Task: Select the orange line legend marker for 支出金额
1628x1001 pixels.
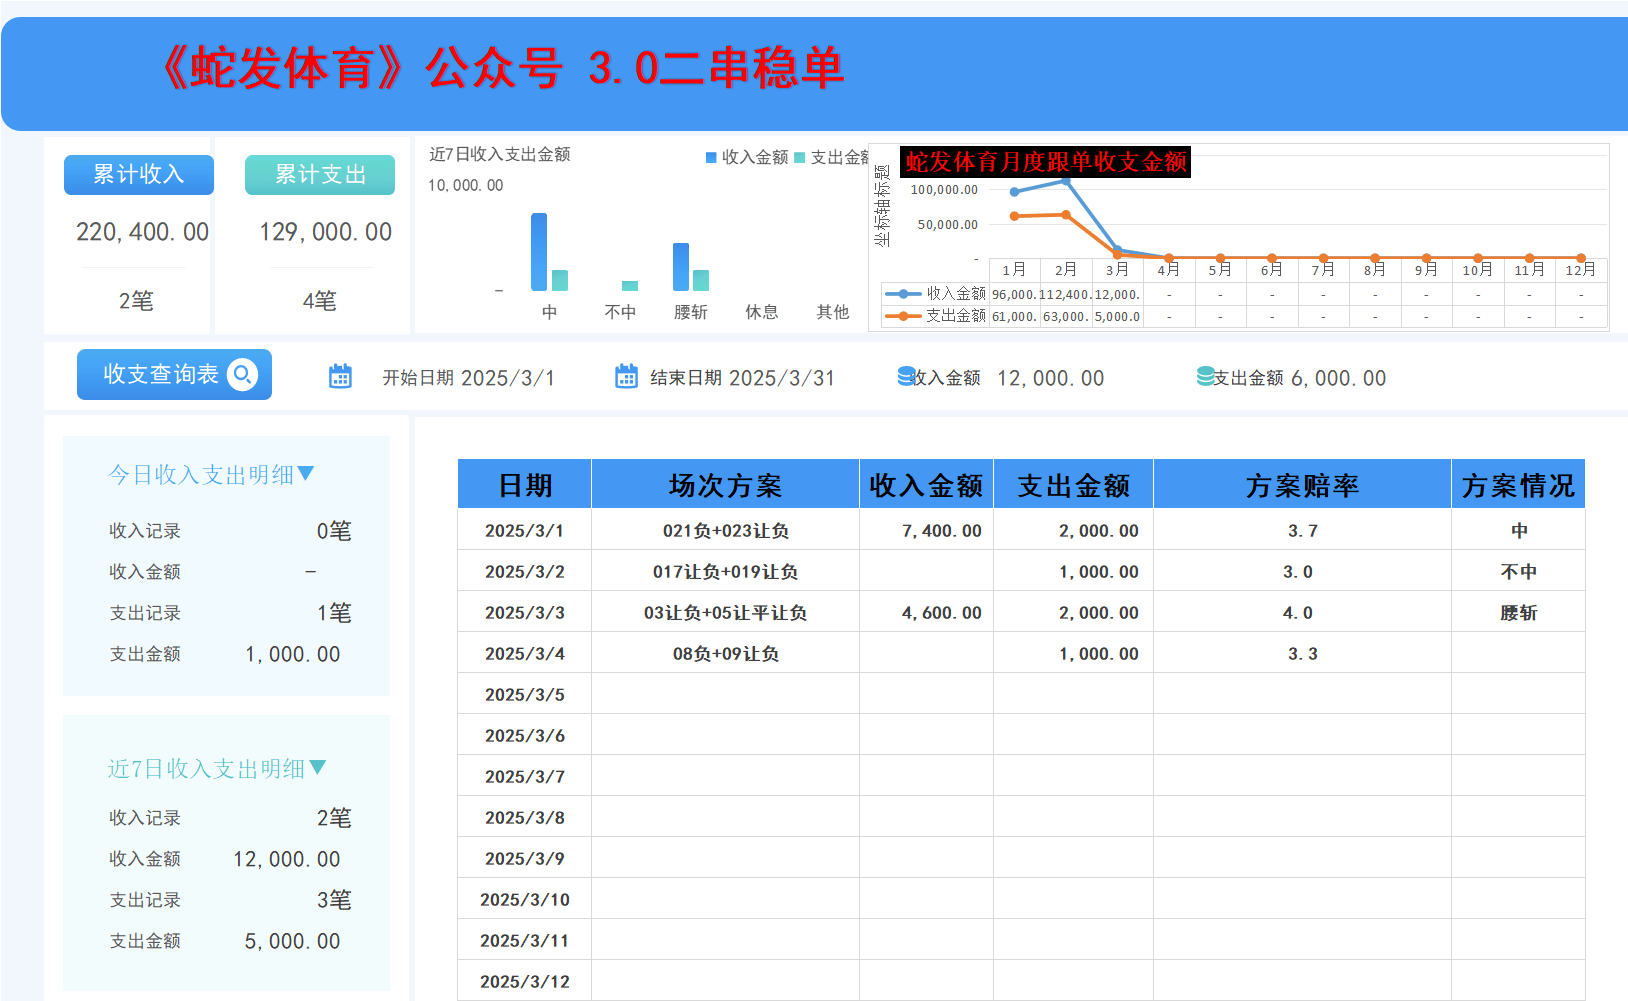Action: point(903,316)
